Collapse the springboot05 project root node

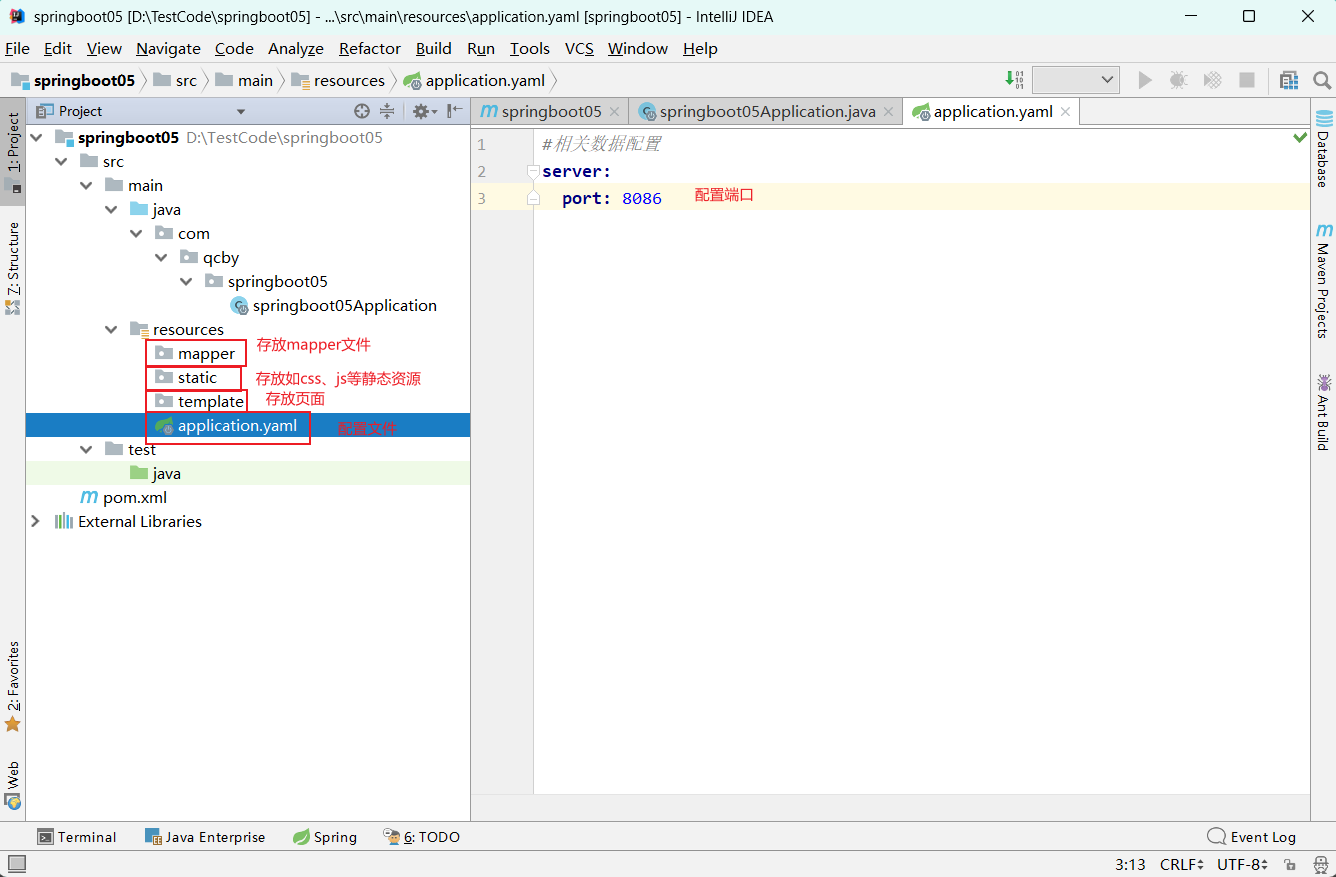[36, 138]
